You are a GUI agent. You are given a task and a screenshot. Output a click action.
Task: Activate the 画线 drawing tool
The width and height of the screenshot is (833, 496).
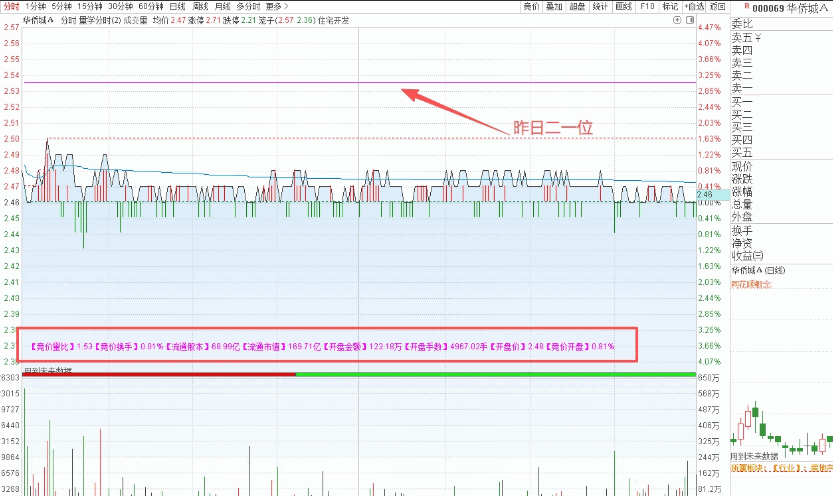click(x=624, y=6)
